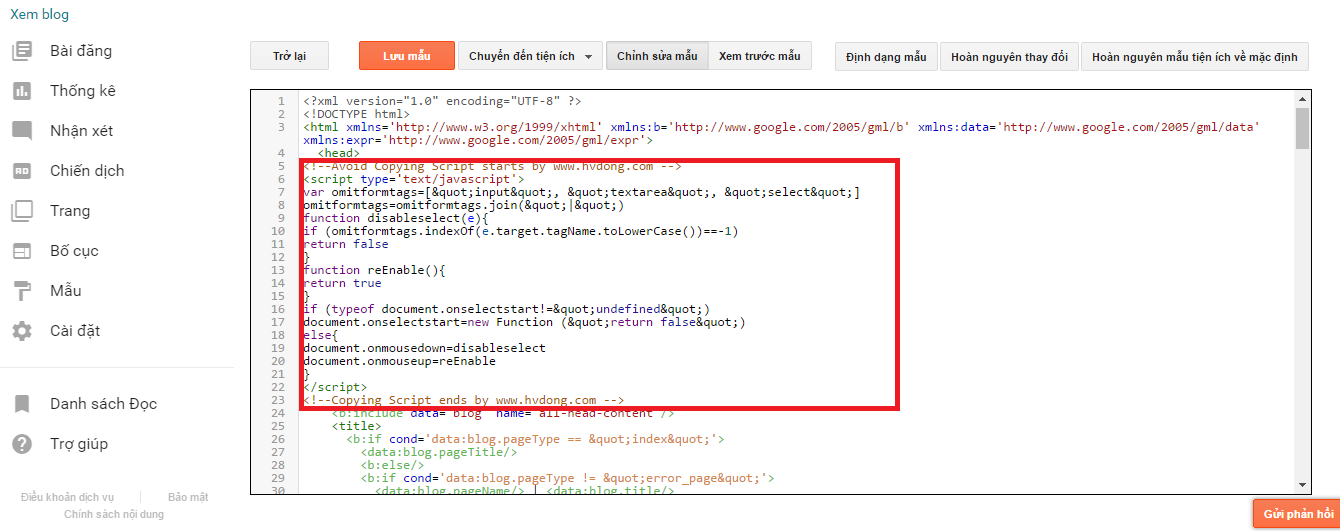Click the xml version declaration line
This screenshot has height=531, width=1340.
442,101
